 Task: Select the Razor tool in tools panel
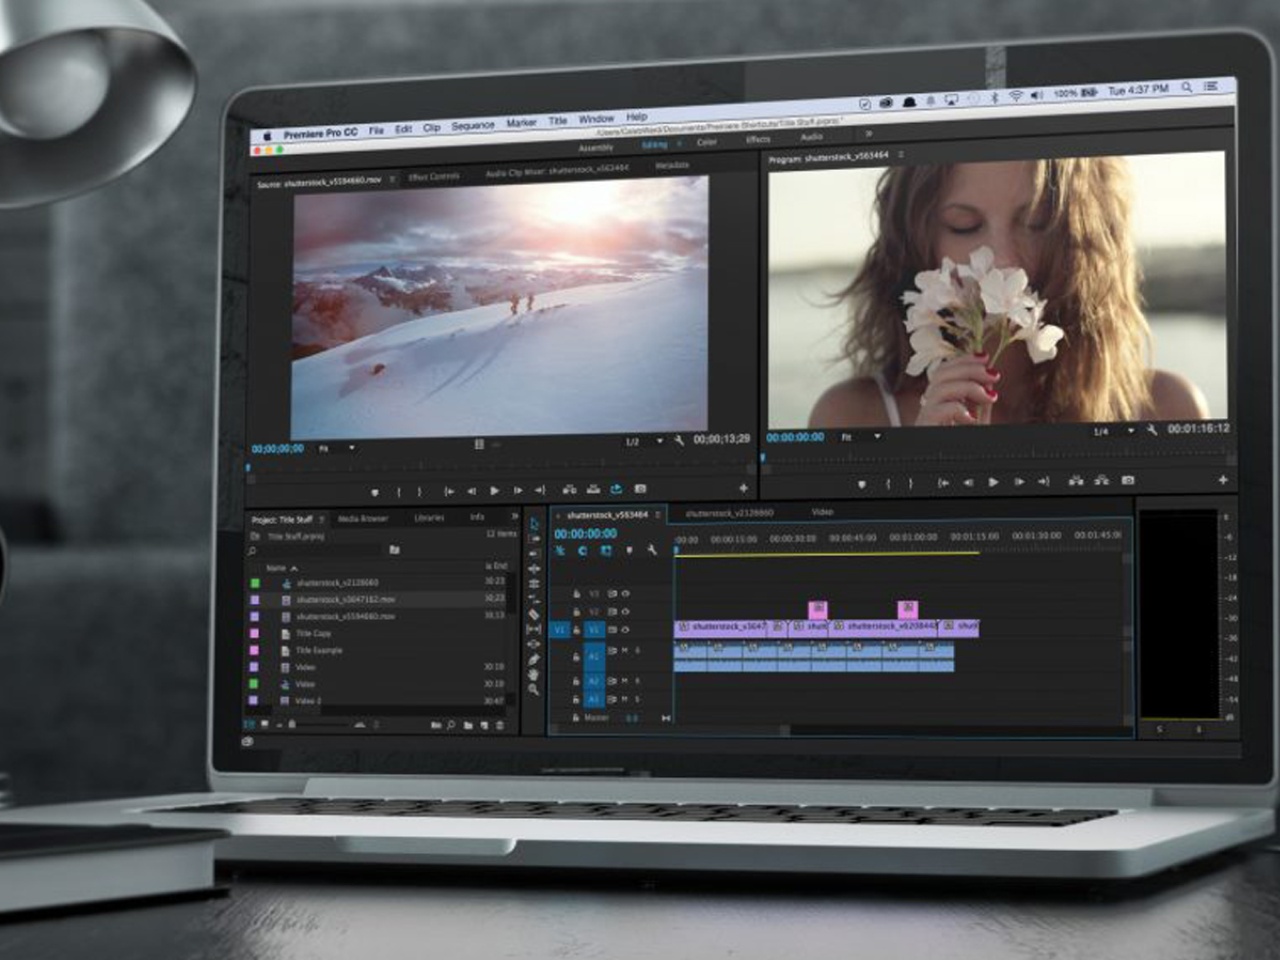[x=534, y=614]
